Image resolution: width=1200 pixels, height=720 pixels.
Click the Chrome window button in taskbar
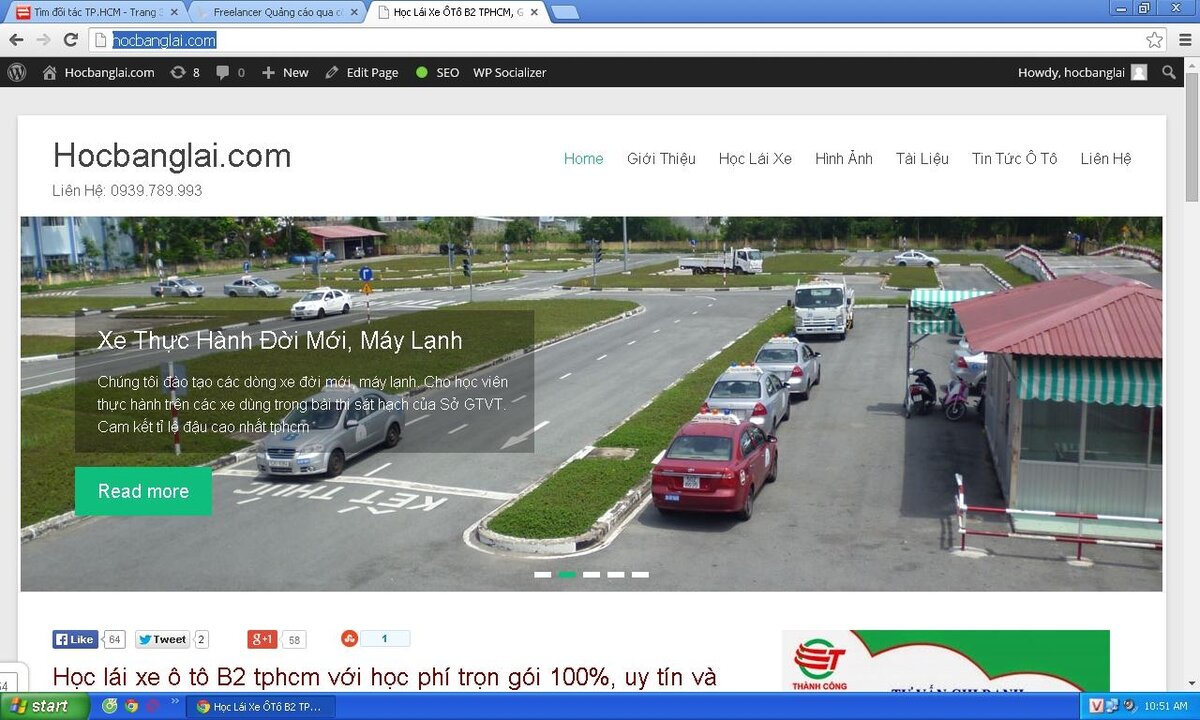point(261,706)
